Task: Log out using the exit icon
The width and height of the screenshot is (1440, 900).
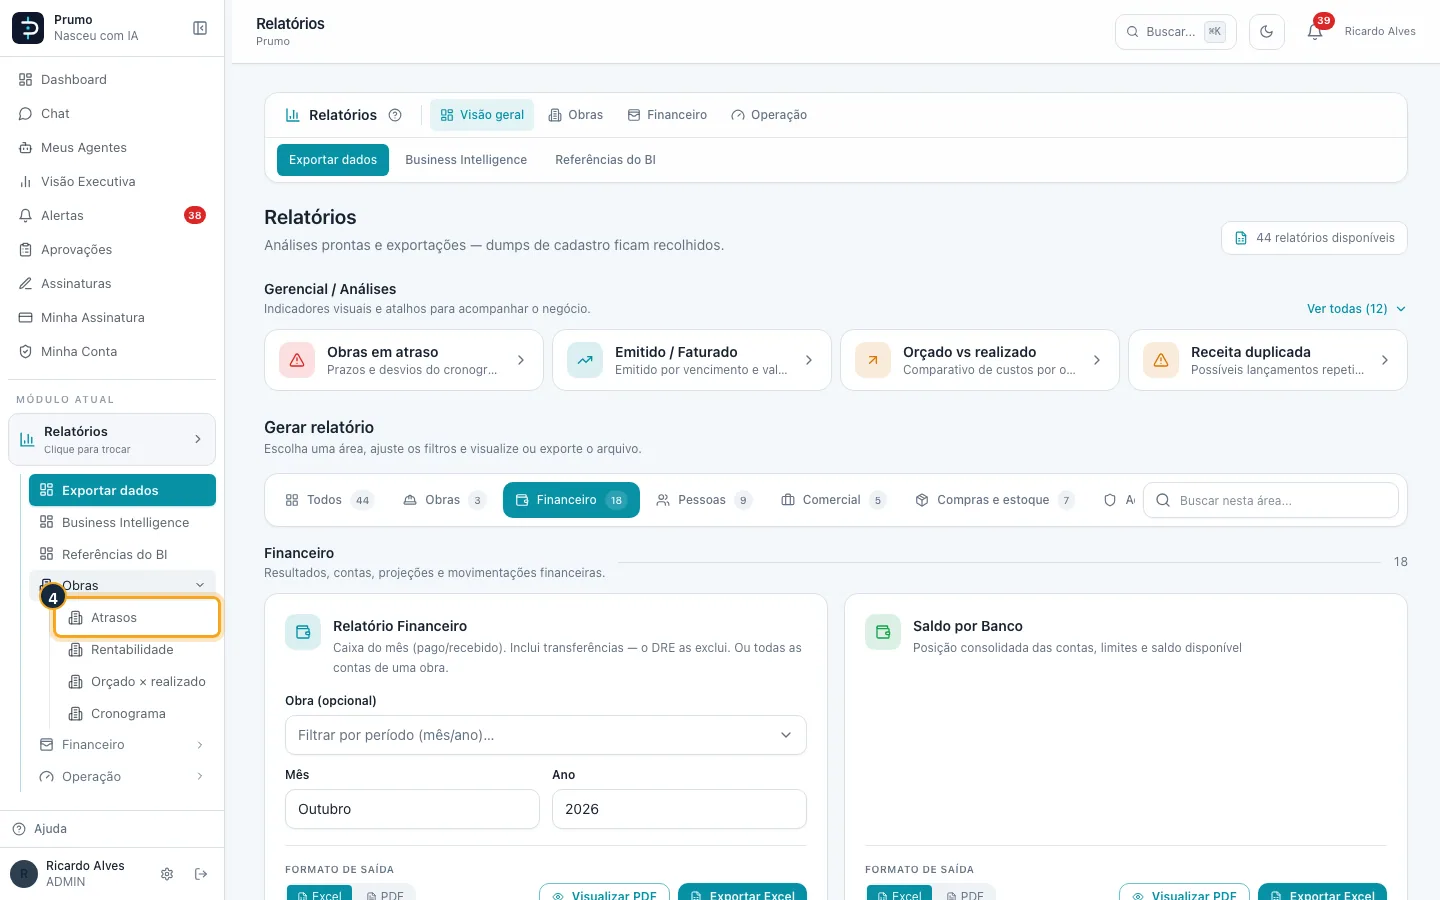Action: click(x=201, y=874)
